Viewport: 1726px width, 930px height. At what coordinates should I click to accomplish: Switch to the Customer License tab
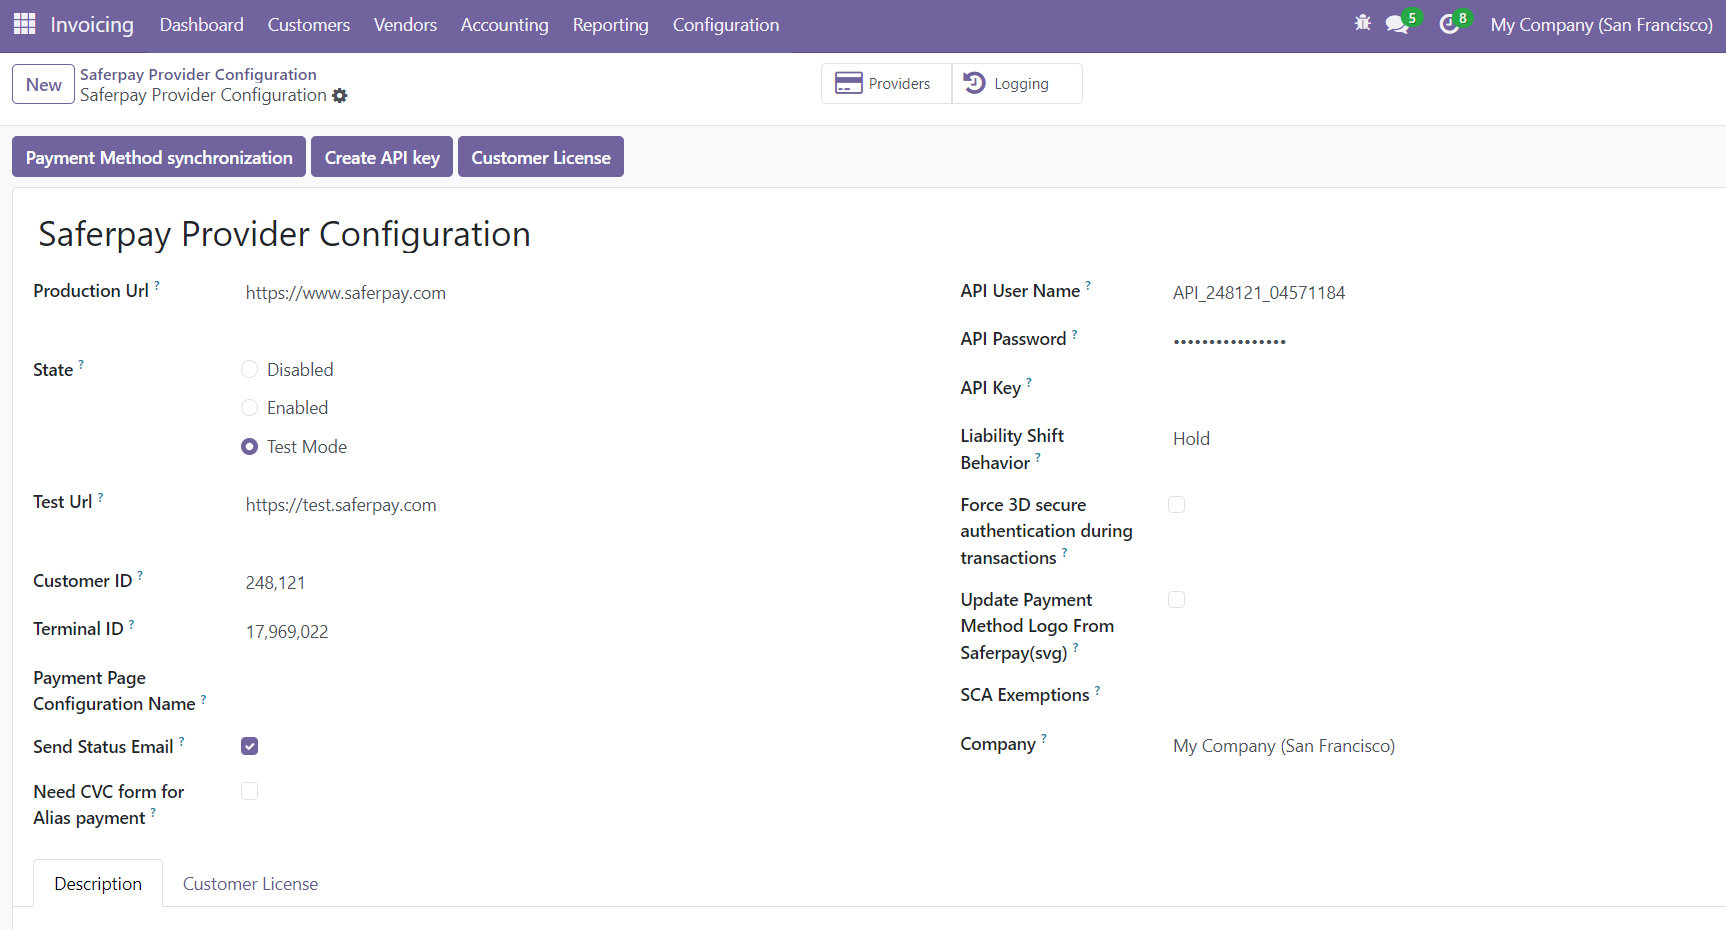(250, 883)
